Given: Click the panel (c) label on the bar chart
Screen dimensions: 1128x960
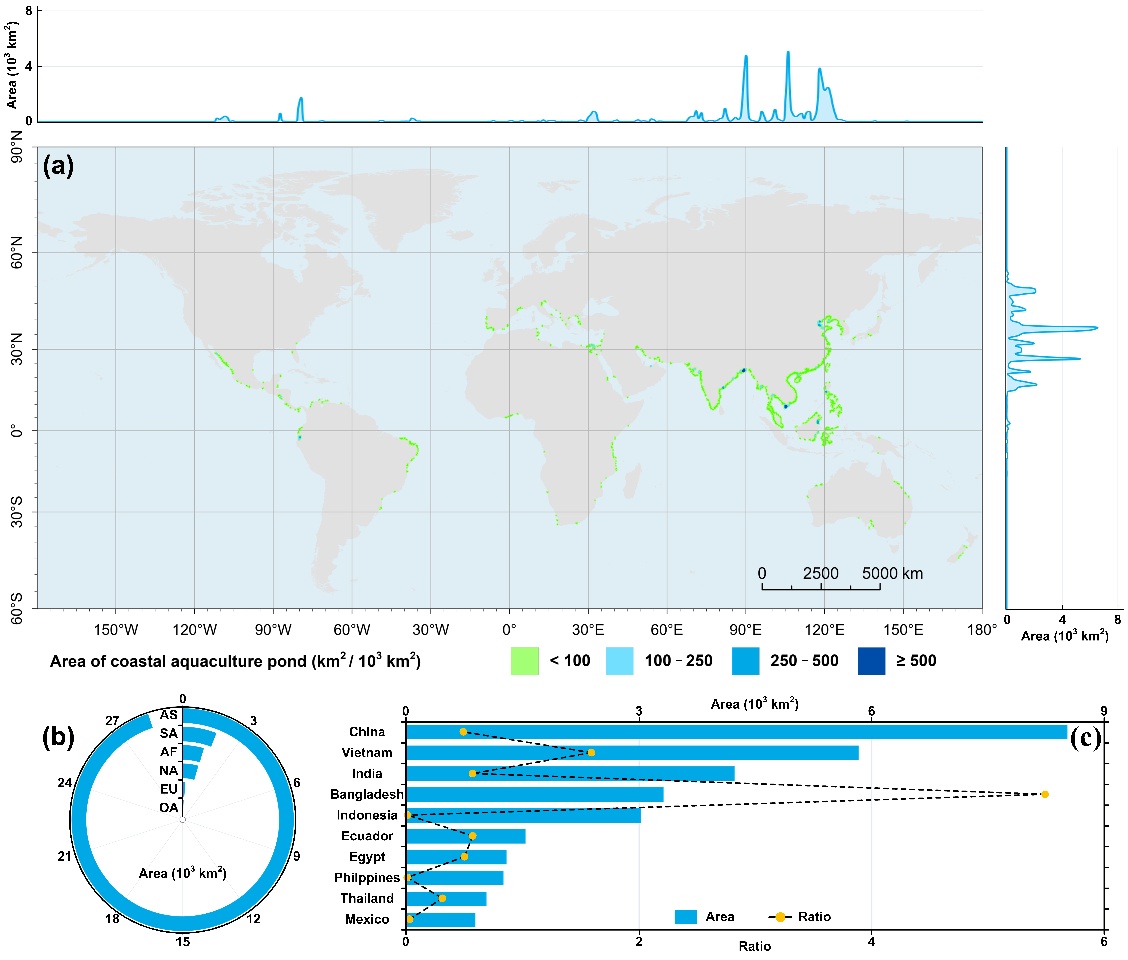Looking at the screenshot, I should point(1087,739).
